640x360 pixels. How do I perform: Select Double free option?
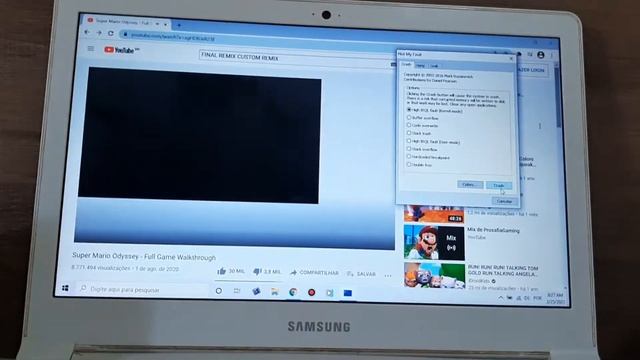420,165
